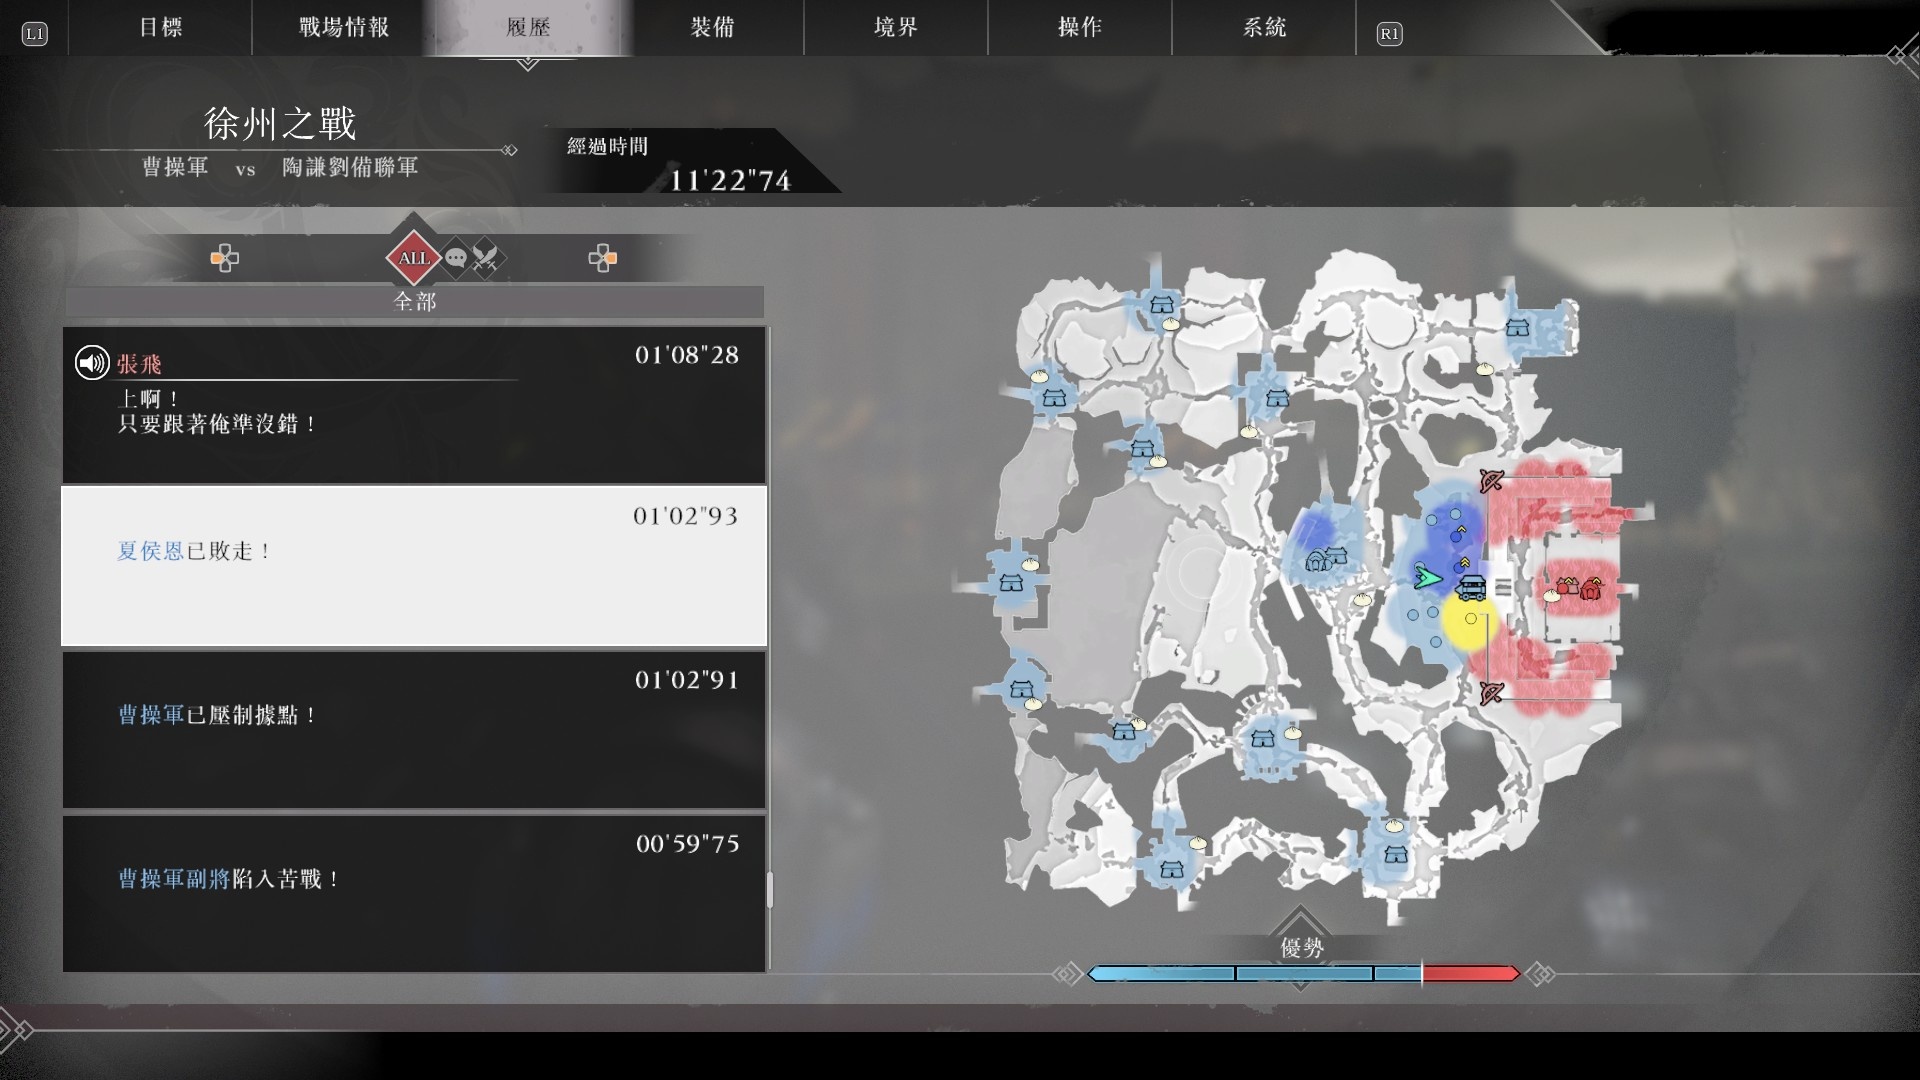
Task: Click the battle log scrollbar thumb
Action: point(769,889)
